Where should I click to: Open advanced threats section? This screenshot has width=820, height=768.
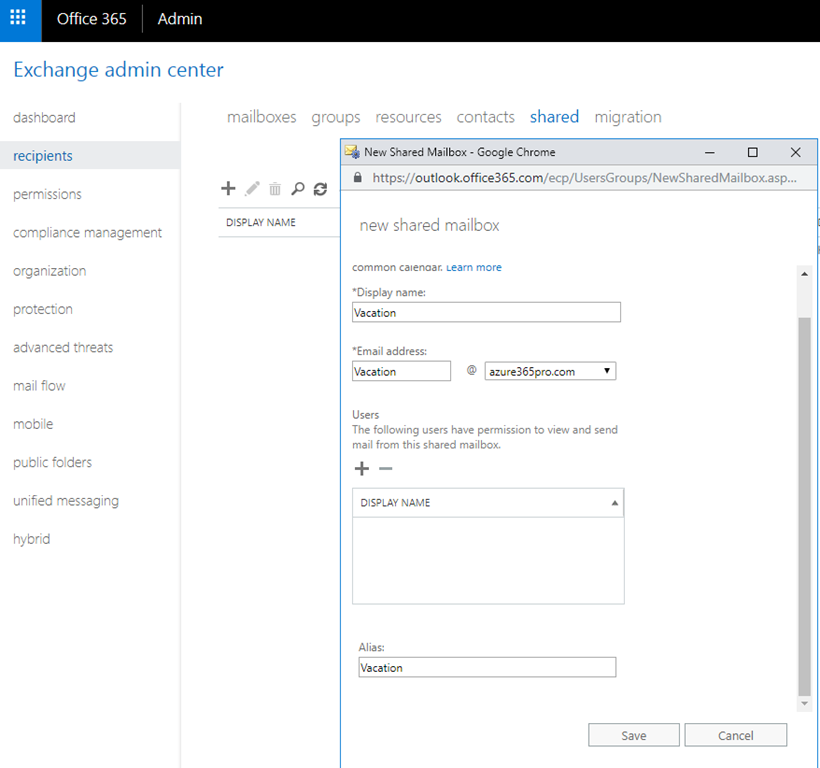pyautogui.click(x=63, y=347)
